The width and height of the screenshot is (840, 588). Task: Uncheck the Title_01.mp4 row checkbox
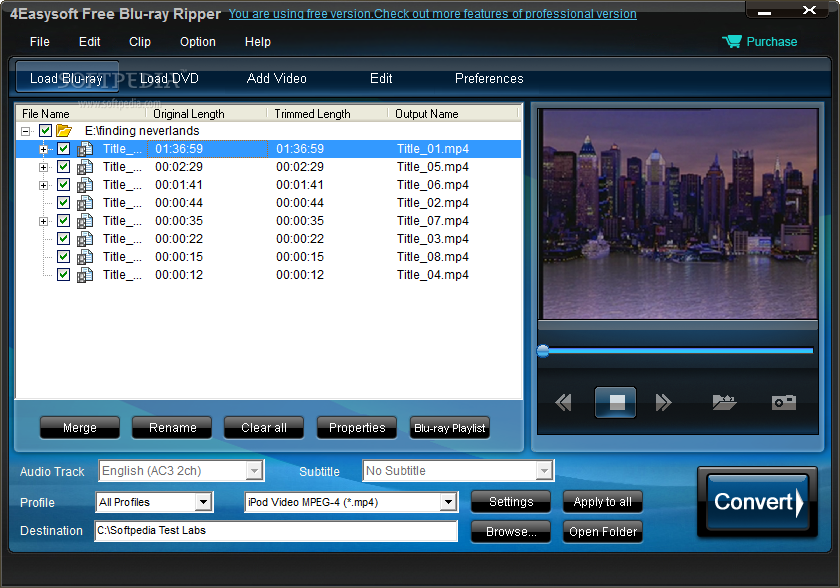tap(63, 148)
